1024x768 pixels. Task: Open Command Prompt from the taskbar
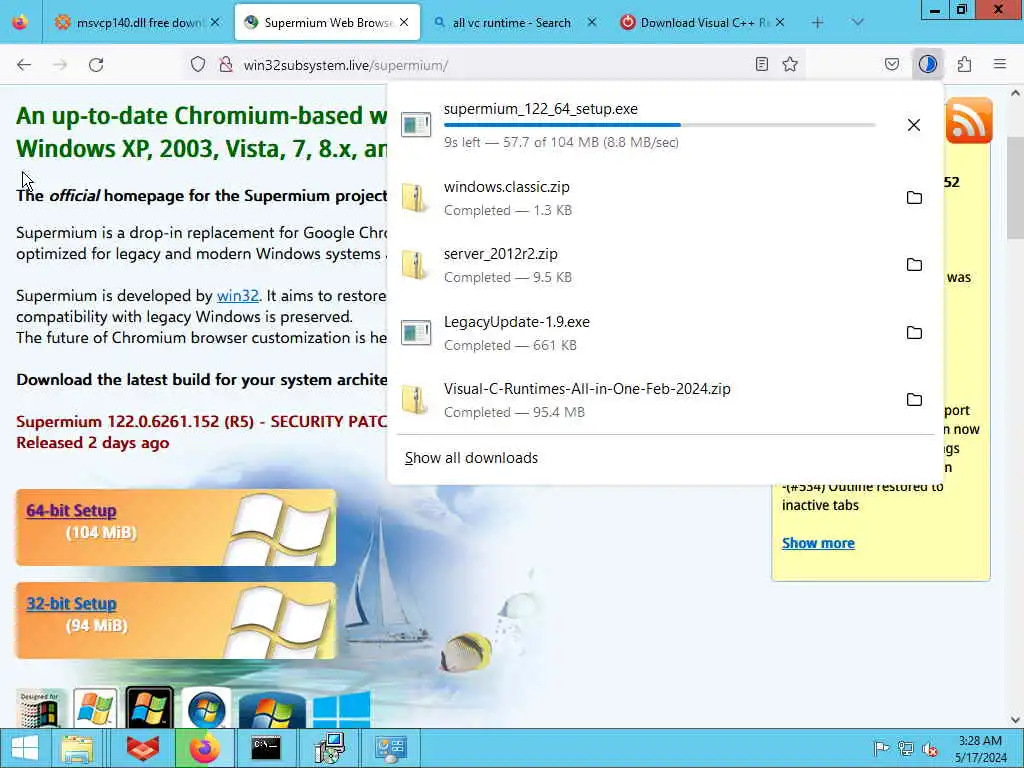266,748
